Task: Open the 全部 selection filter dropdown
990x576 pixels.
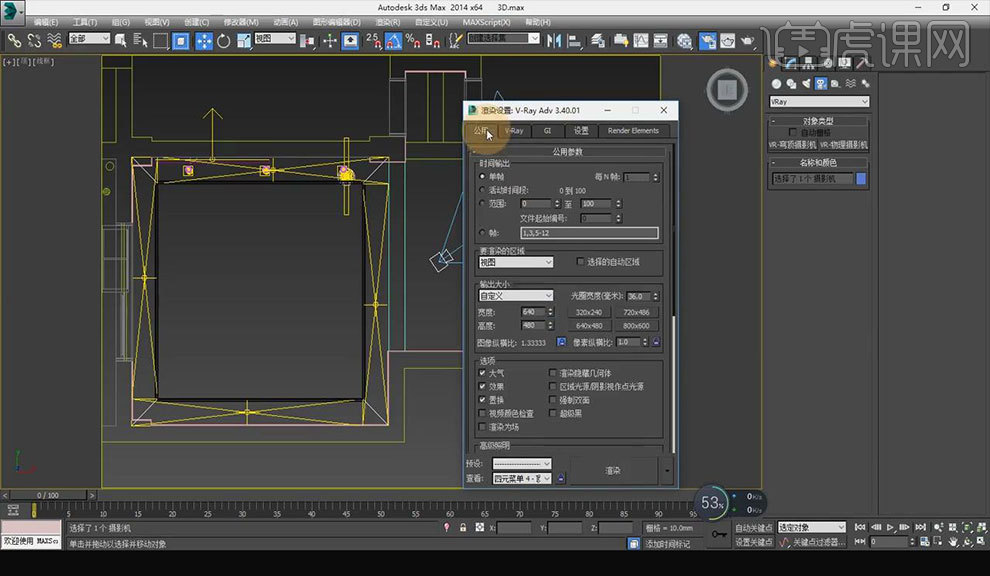Action: (x=89, y=39)
